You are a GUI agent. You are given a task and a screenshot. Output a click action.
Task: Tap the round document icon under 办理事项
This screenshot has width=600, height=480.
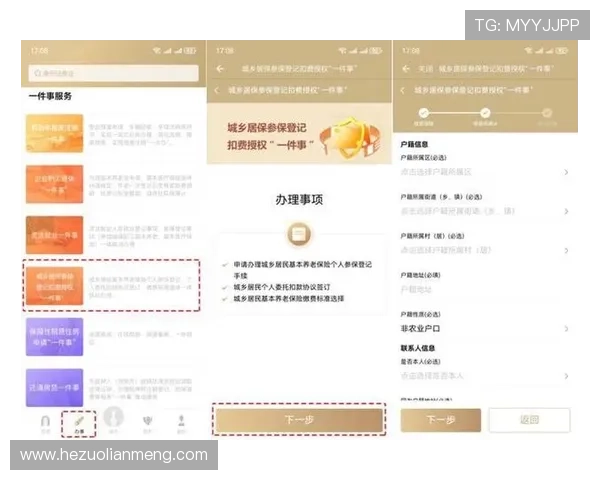pos(299,233)
